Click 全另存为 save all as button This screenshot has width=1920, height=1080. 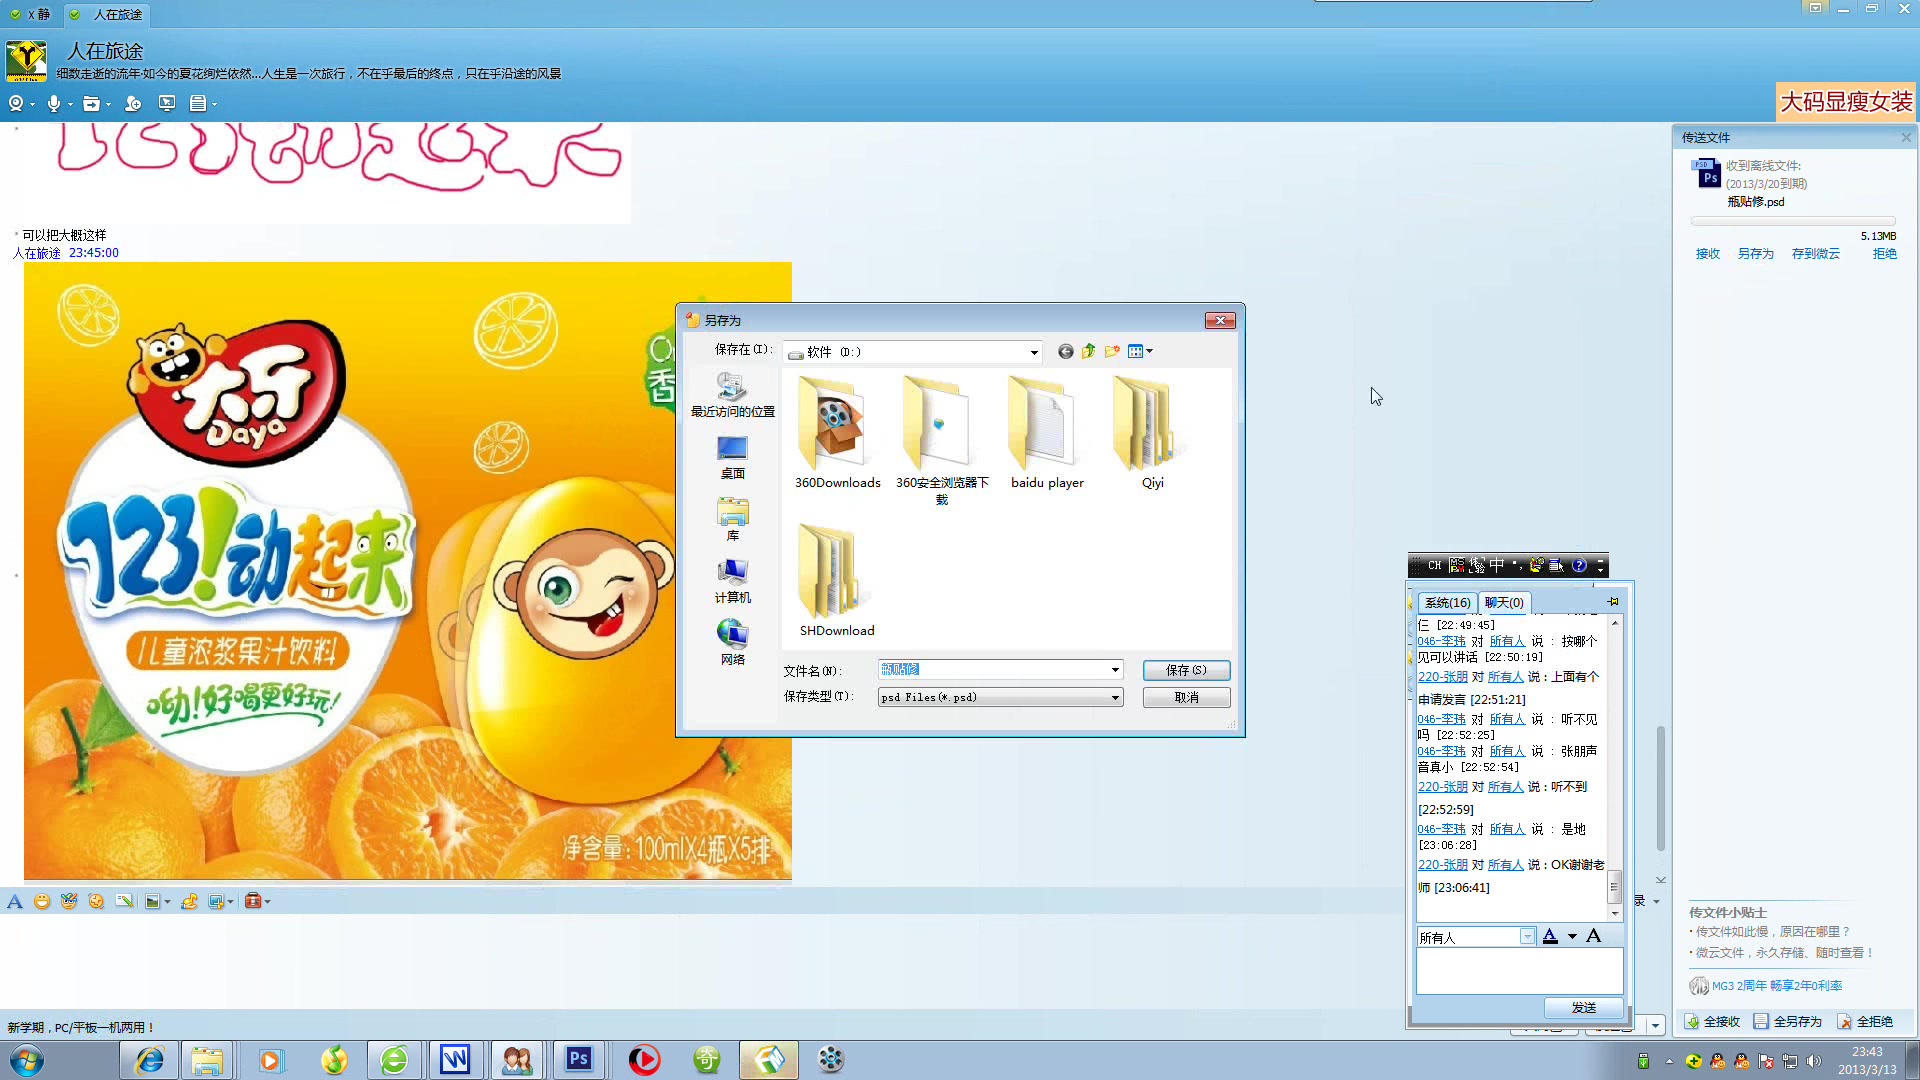(x=1787, y=1022)
